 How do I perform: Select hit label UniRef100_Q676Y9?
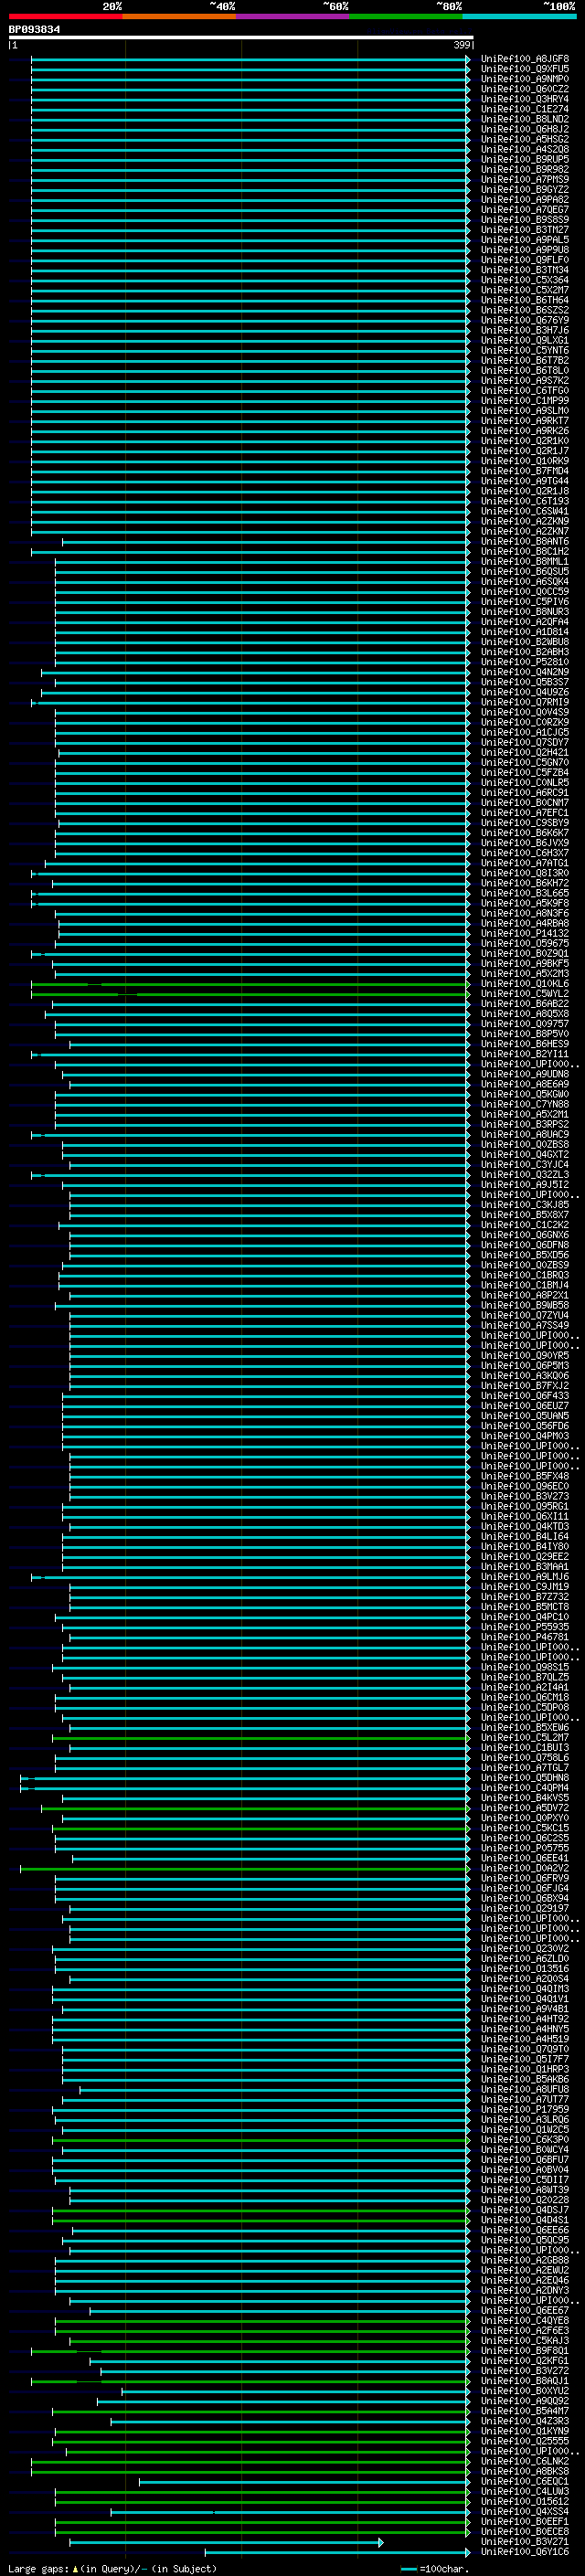[525, 320]
